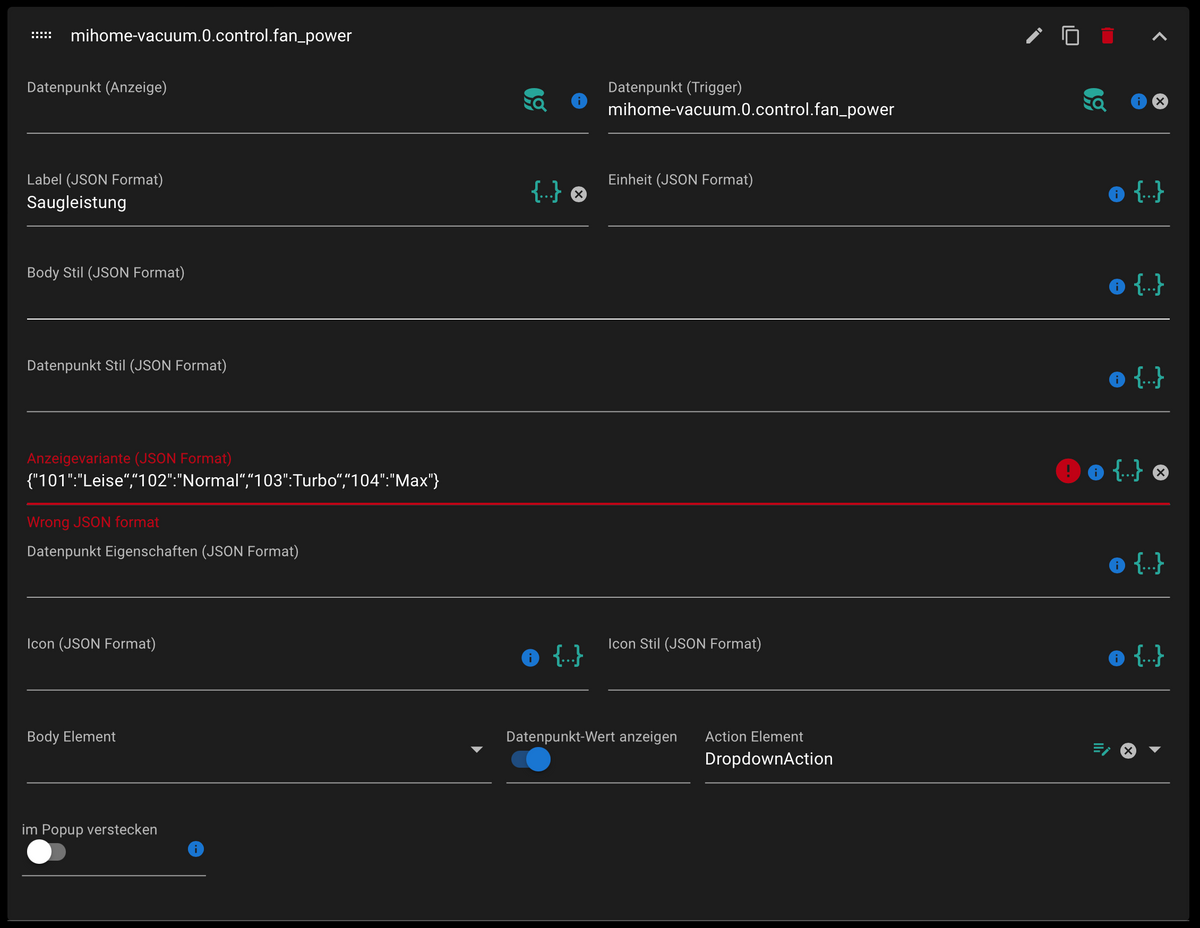Open object browser for Datenpunkt (Trigger)
1200x928 pixels.
tap(1094, 100)
